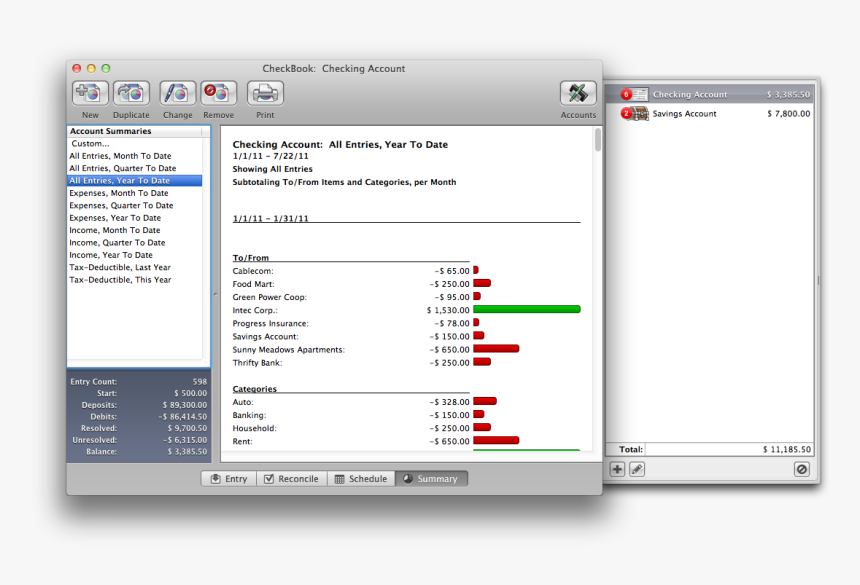Viewport: 860px width, 585px height.
Task: Click the Change entry toolbar icon
Action: click(x=178, y=94)
